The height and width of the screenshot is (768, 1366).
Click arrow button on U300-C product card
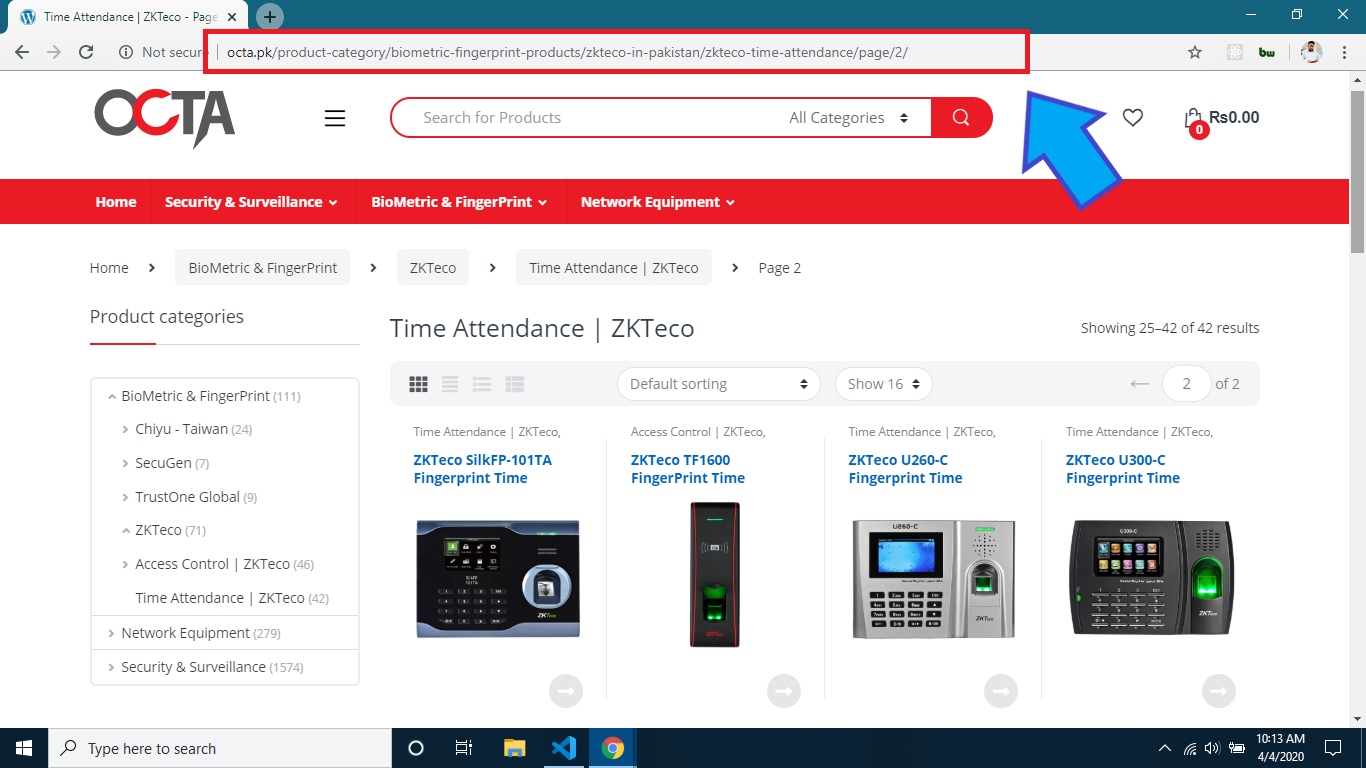1219,691
